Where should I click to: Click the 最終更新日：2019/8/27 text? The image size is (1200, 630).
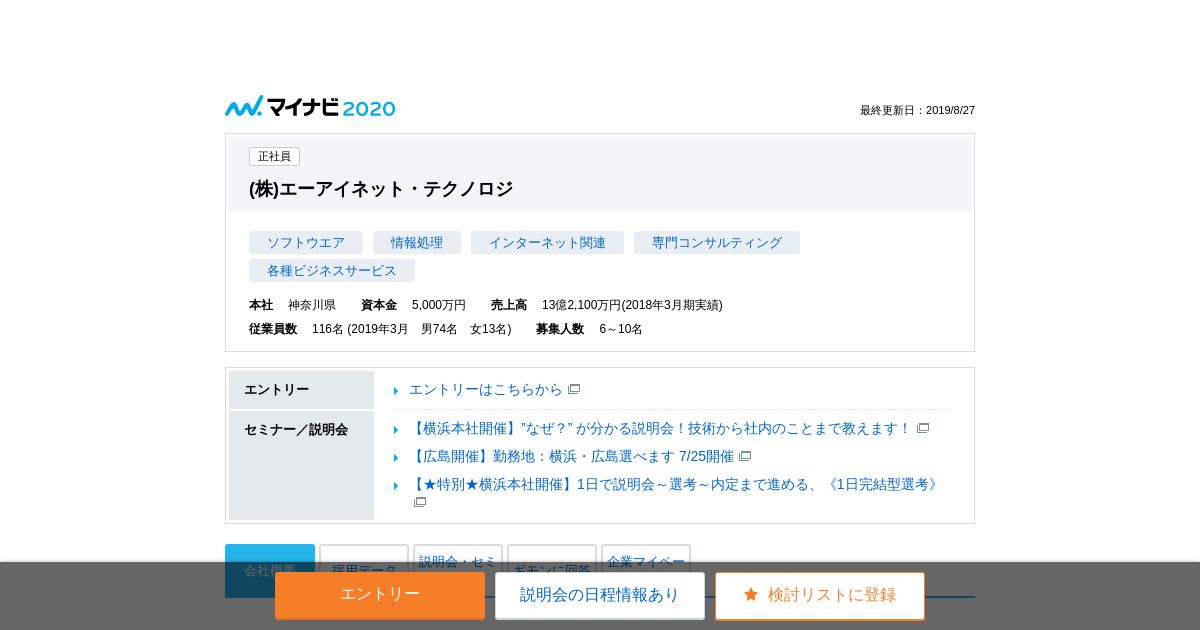pos(917,110)
